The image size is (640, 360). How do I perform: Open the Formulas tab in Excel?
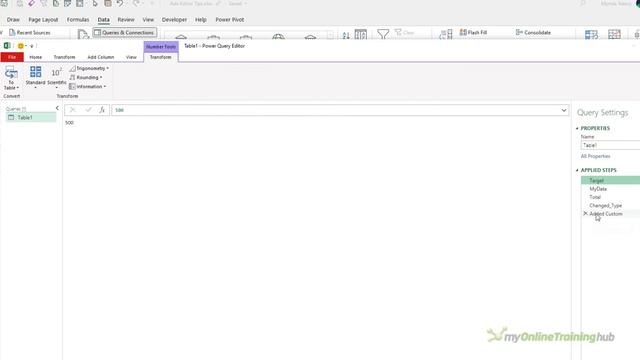click(78, 20)
